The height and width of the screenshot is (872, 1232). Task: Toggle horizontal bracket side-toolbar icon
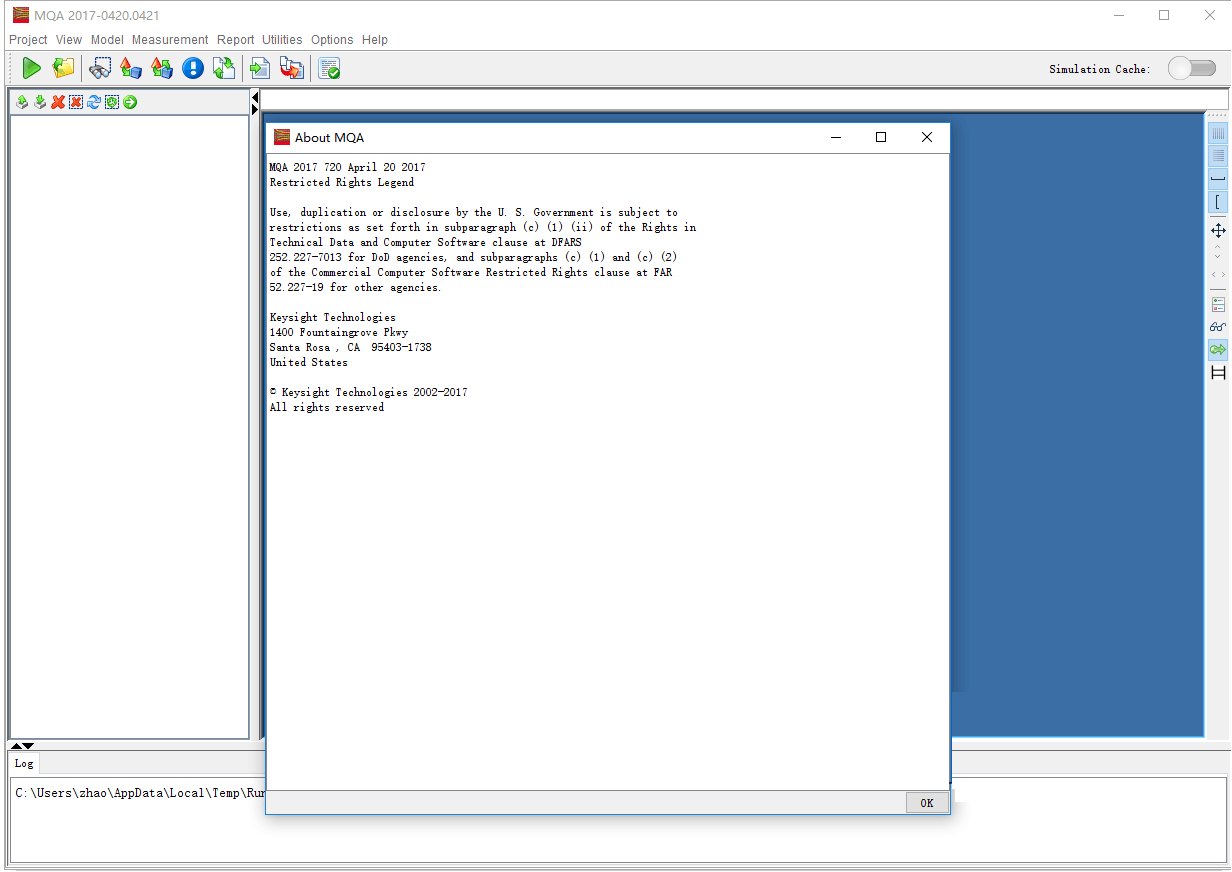(1218, 179)
